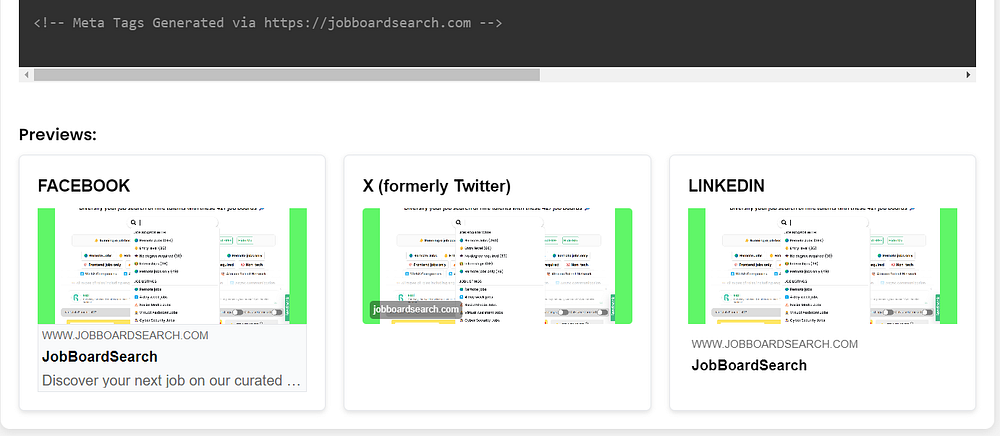Image resolution: width=1000 pixels, height=436 pixels.
Task: Click the 'Discover your next job' description text
Action: (x=171, y=381)
